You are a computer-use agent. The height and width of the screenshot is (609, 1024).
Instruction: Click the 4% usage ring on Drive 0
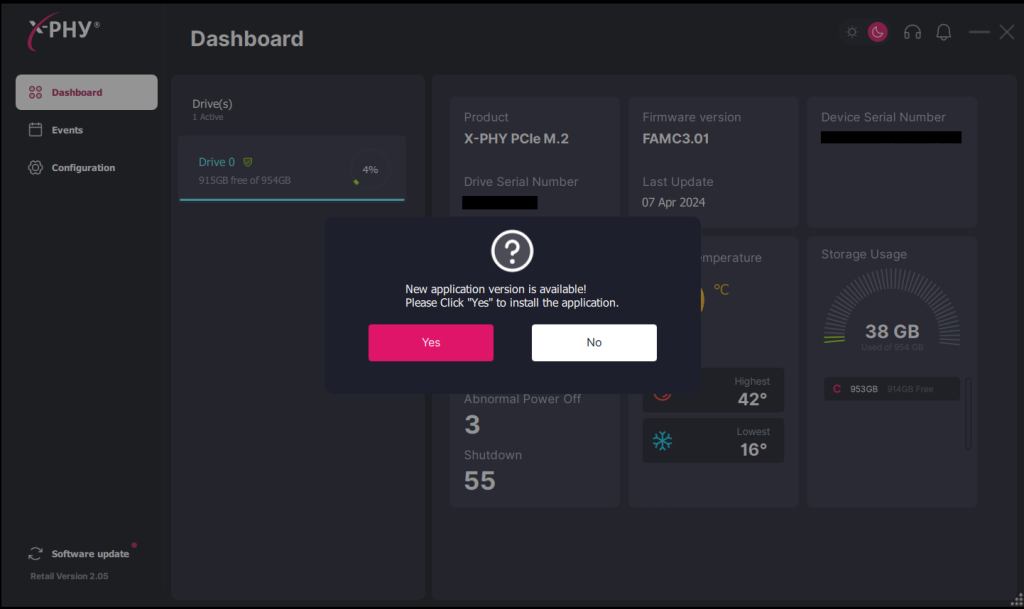(x=370, y=170)
